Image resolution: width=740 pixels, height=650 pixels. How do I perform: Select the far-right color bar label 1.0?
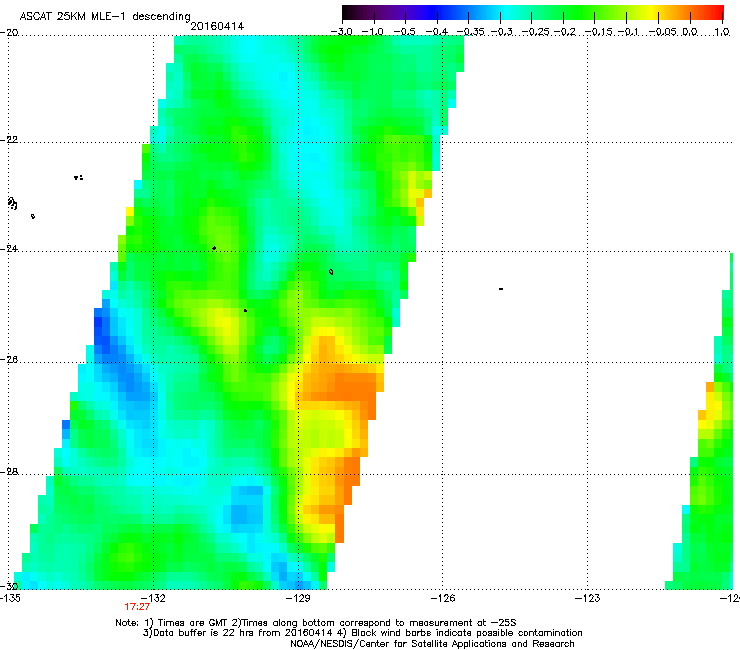click(722, 32)
